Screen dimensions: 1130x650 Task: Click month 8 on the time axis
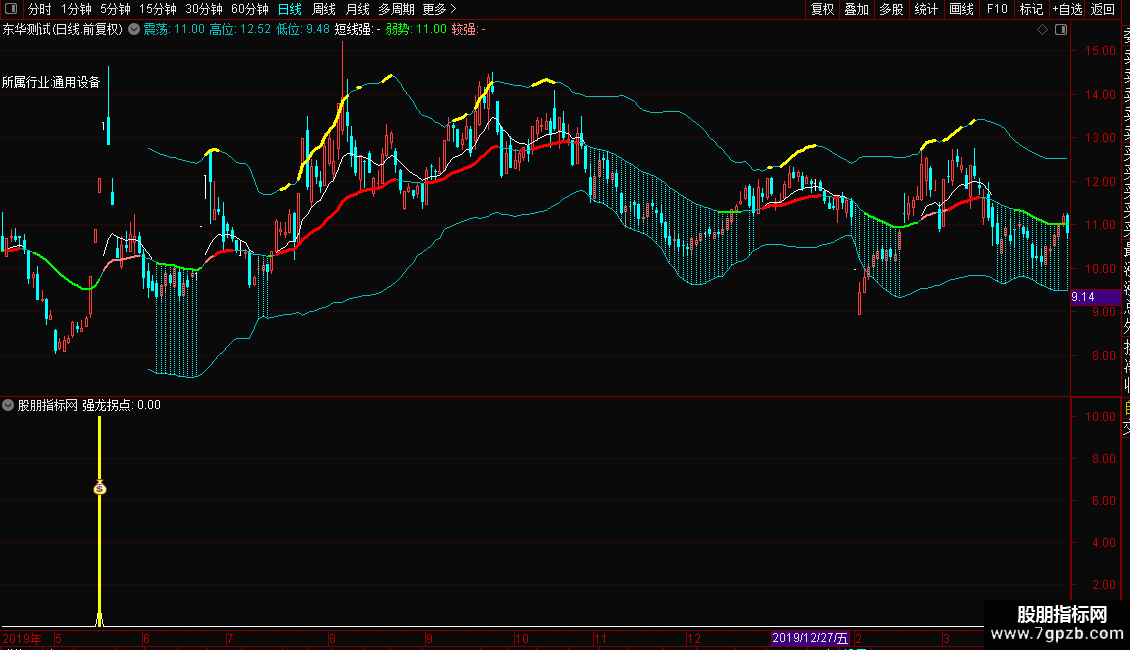click(x=332, y=638)
